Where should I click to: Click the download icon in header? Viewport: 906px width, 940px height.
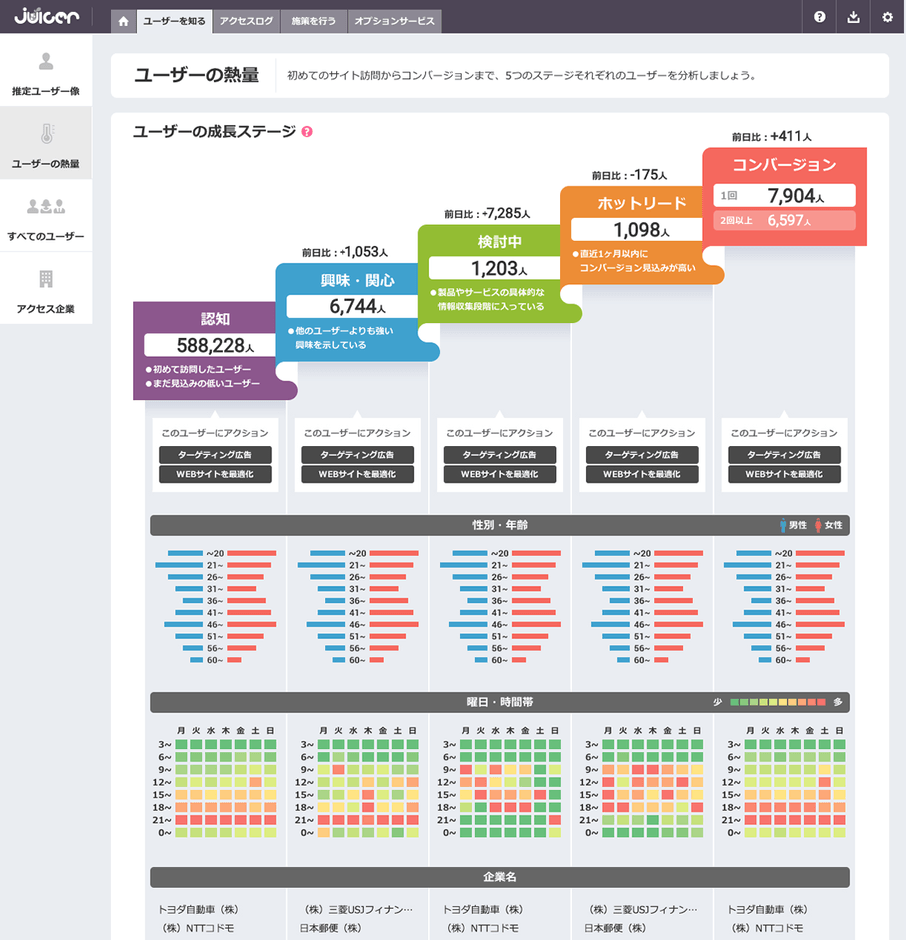point(853,17)
